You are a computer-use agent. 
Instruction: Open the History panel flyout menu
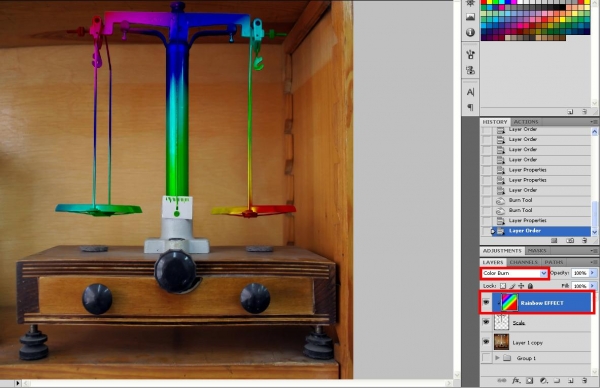pyautogui.click(x=594, y=122)
